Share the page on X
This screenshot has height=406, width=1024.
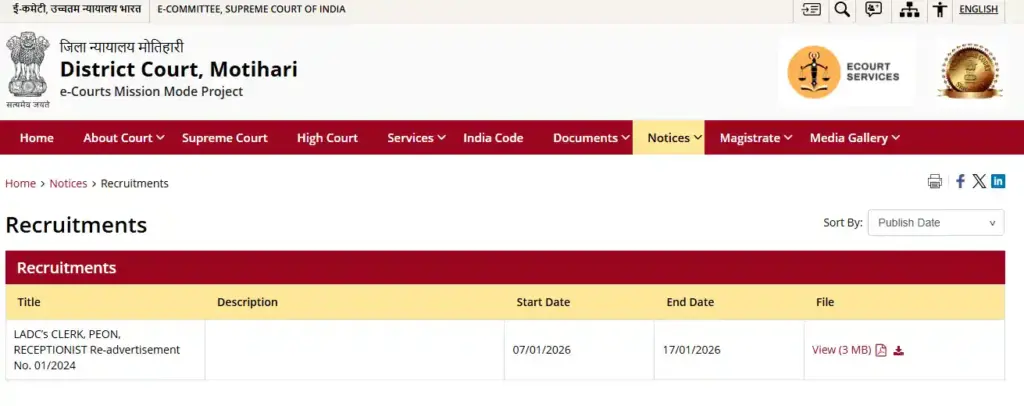(x=979, y=181)
